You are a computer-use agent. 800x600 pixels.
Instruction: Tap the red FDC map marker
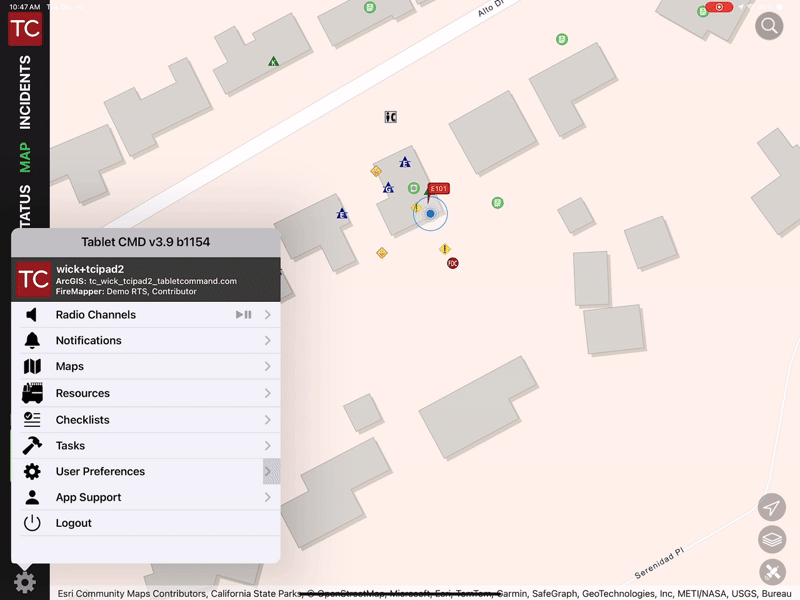(x=453, y=263)
